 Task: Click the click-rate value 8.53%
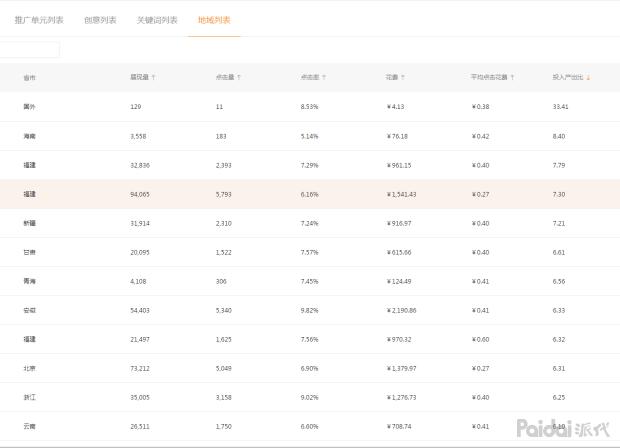point(309,107)
